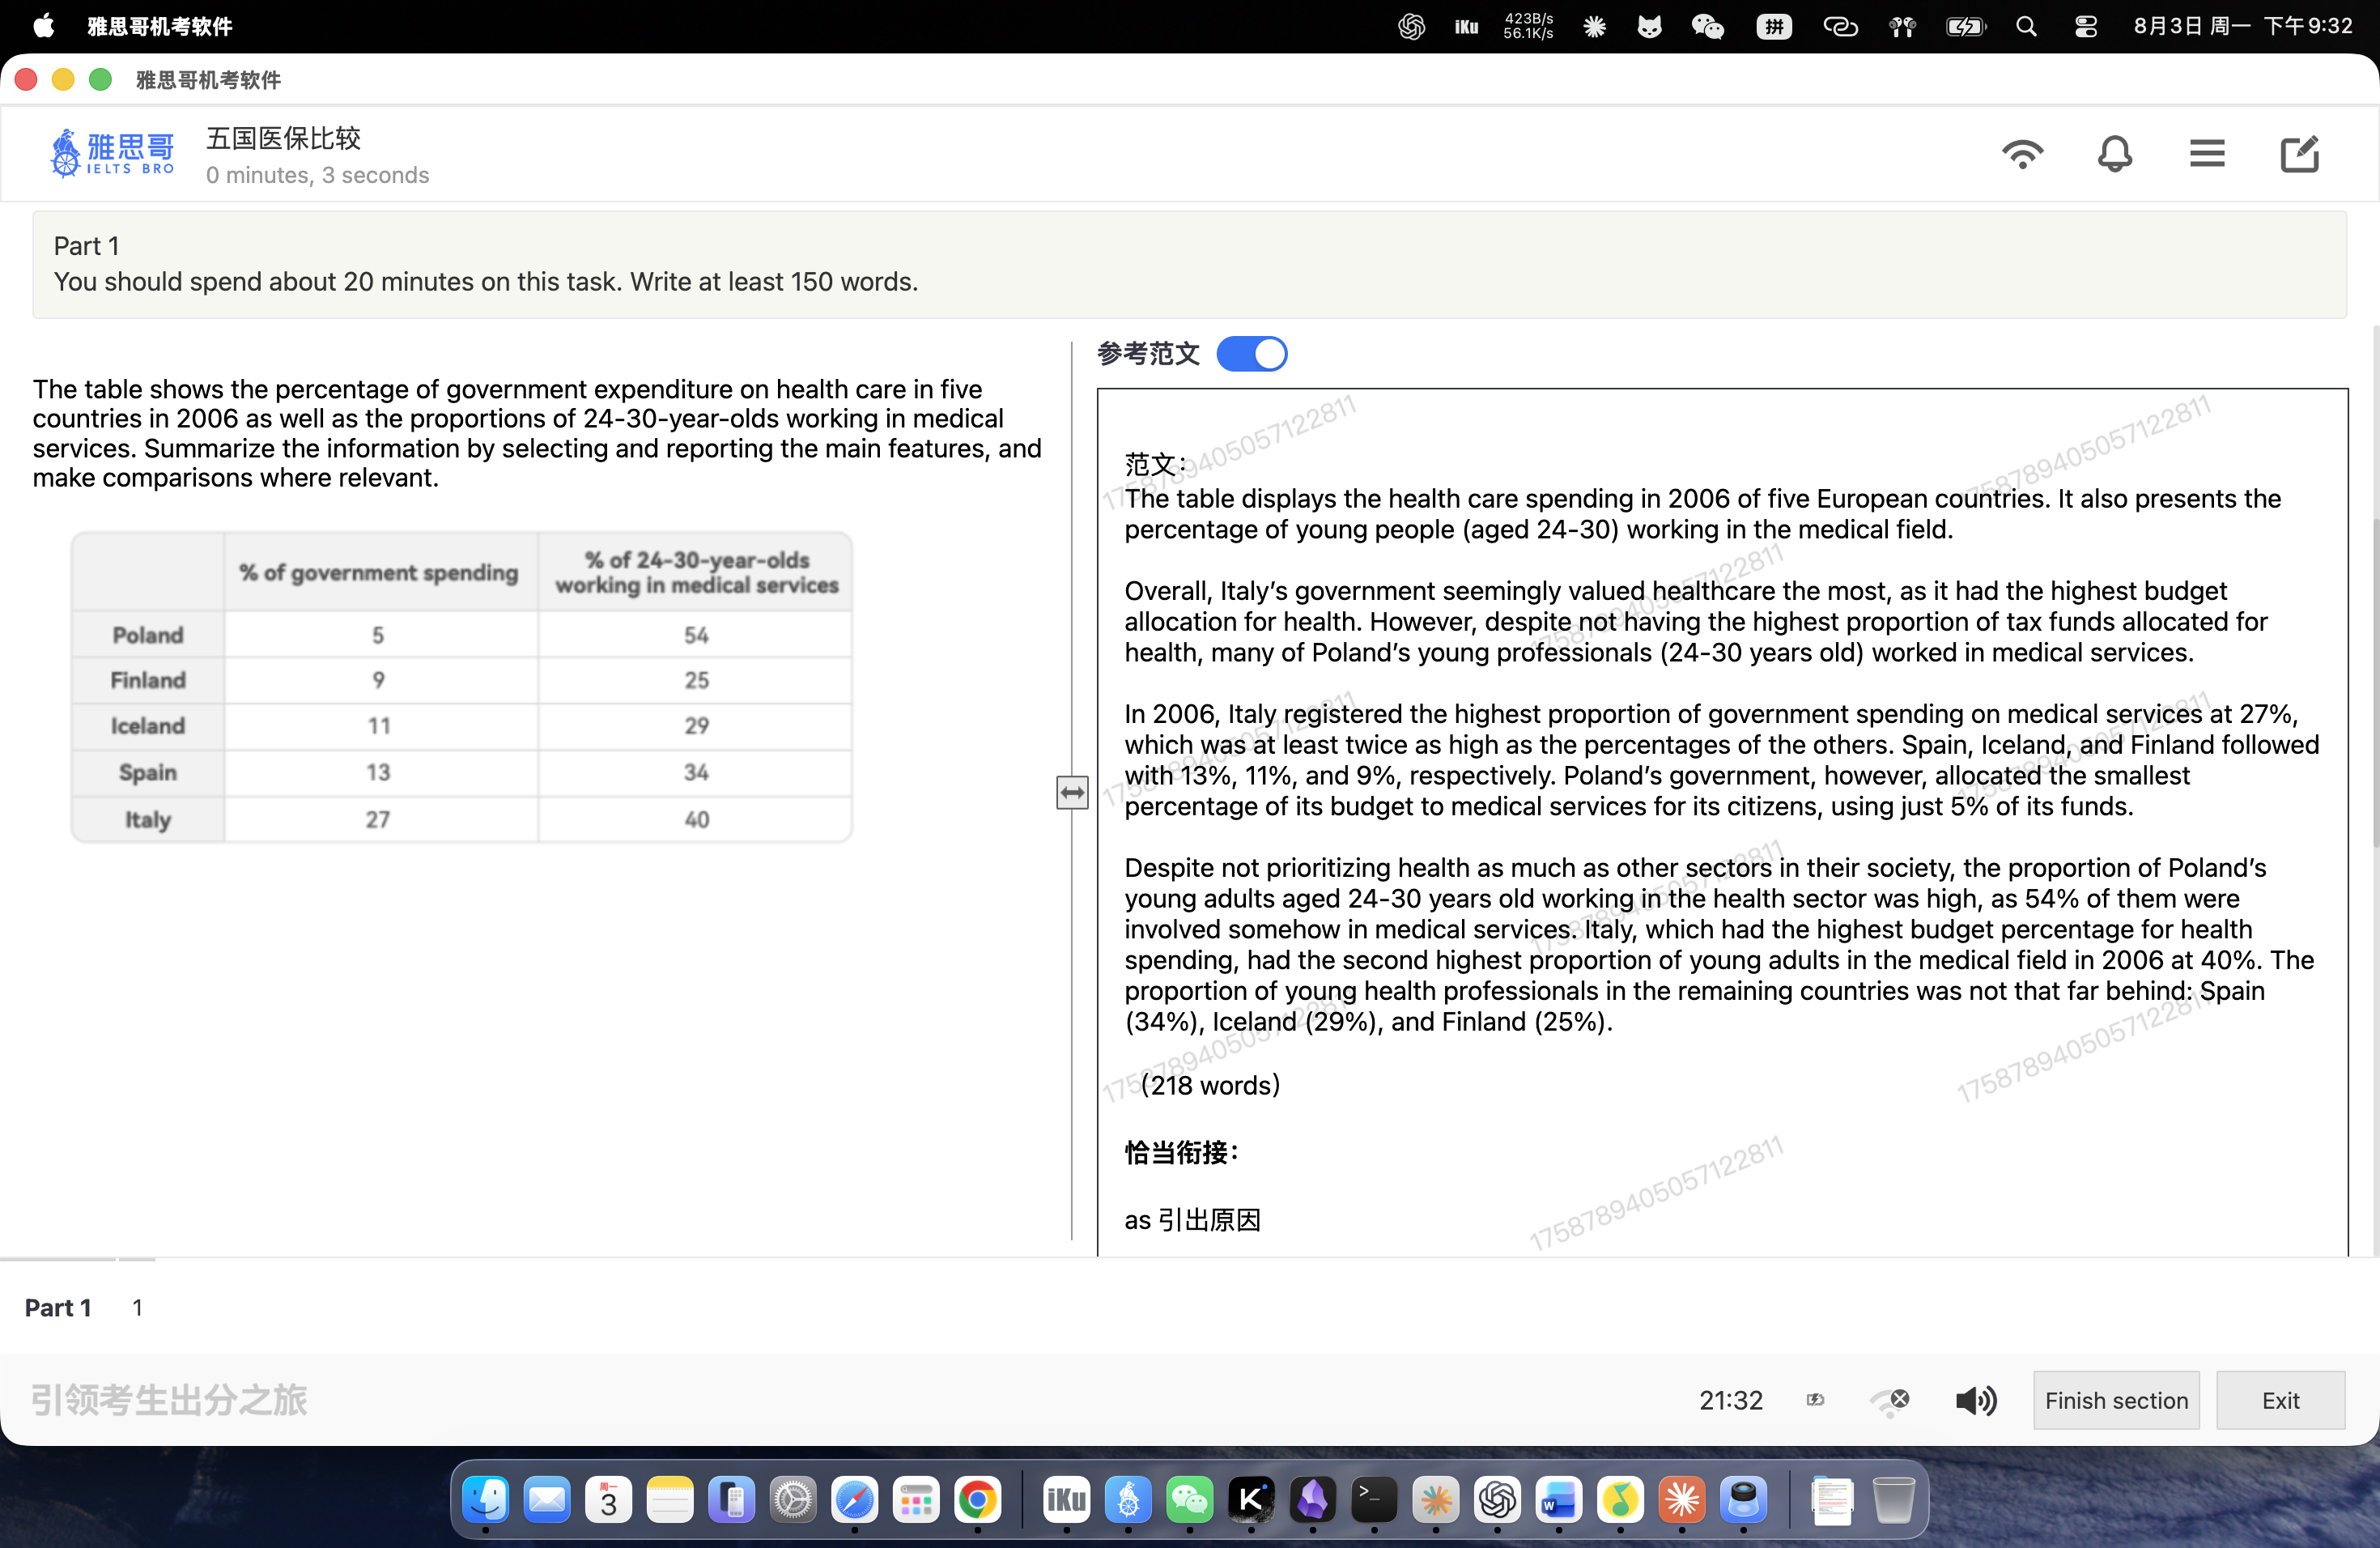This screenshot has height=1548, width=2380.
Task: Click the Wi-Fi icon in the app header
Action: (2022, 154)
